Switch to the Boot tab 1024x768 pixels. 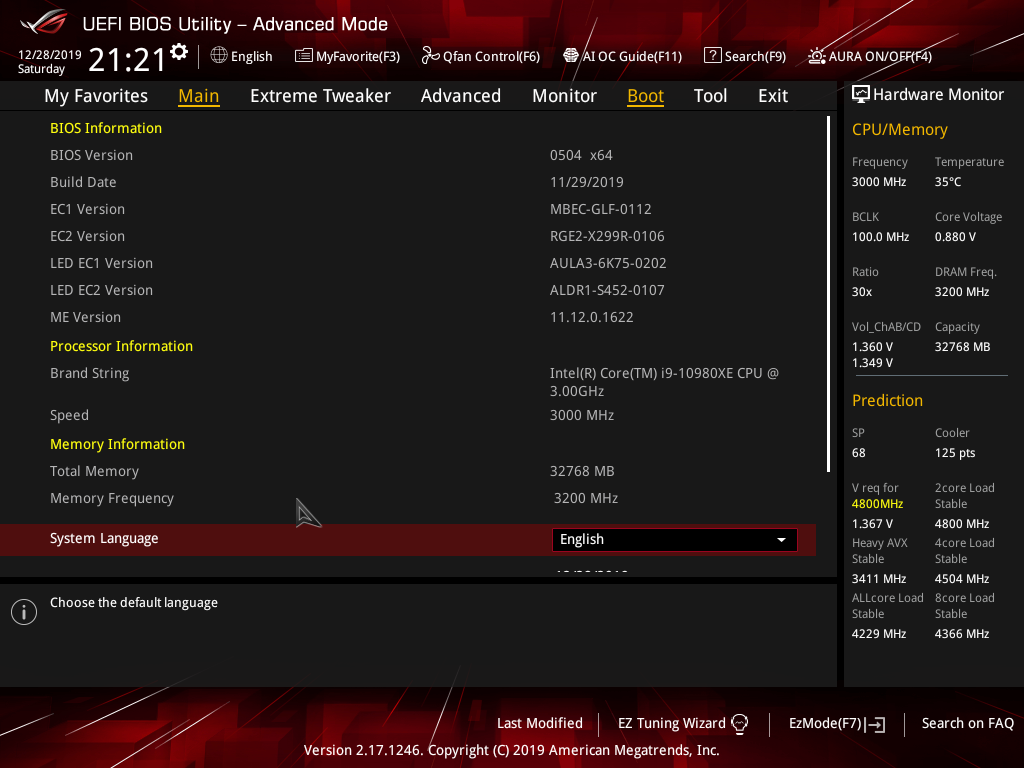coord(645,96)
